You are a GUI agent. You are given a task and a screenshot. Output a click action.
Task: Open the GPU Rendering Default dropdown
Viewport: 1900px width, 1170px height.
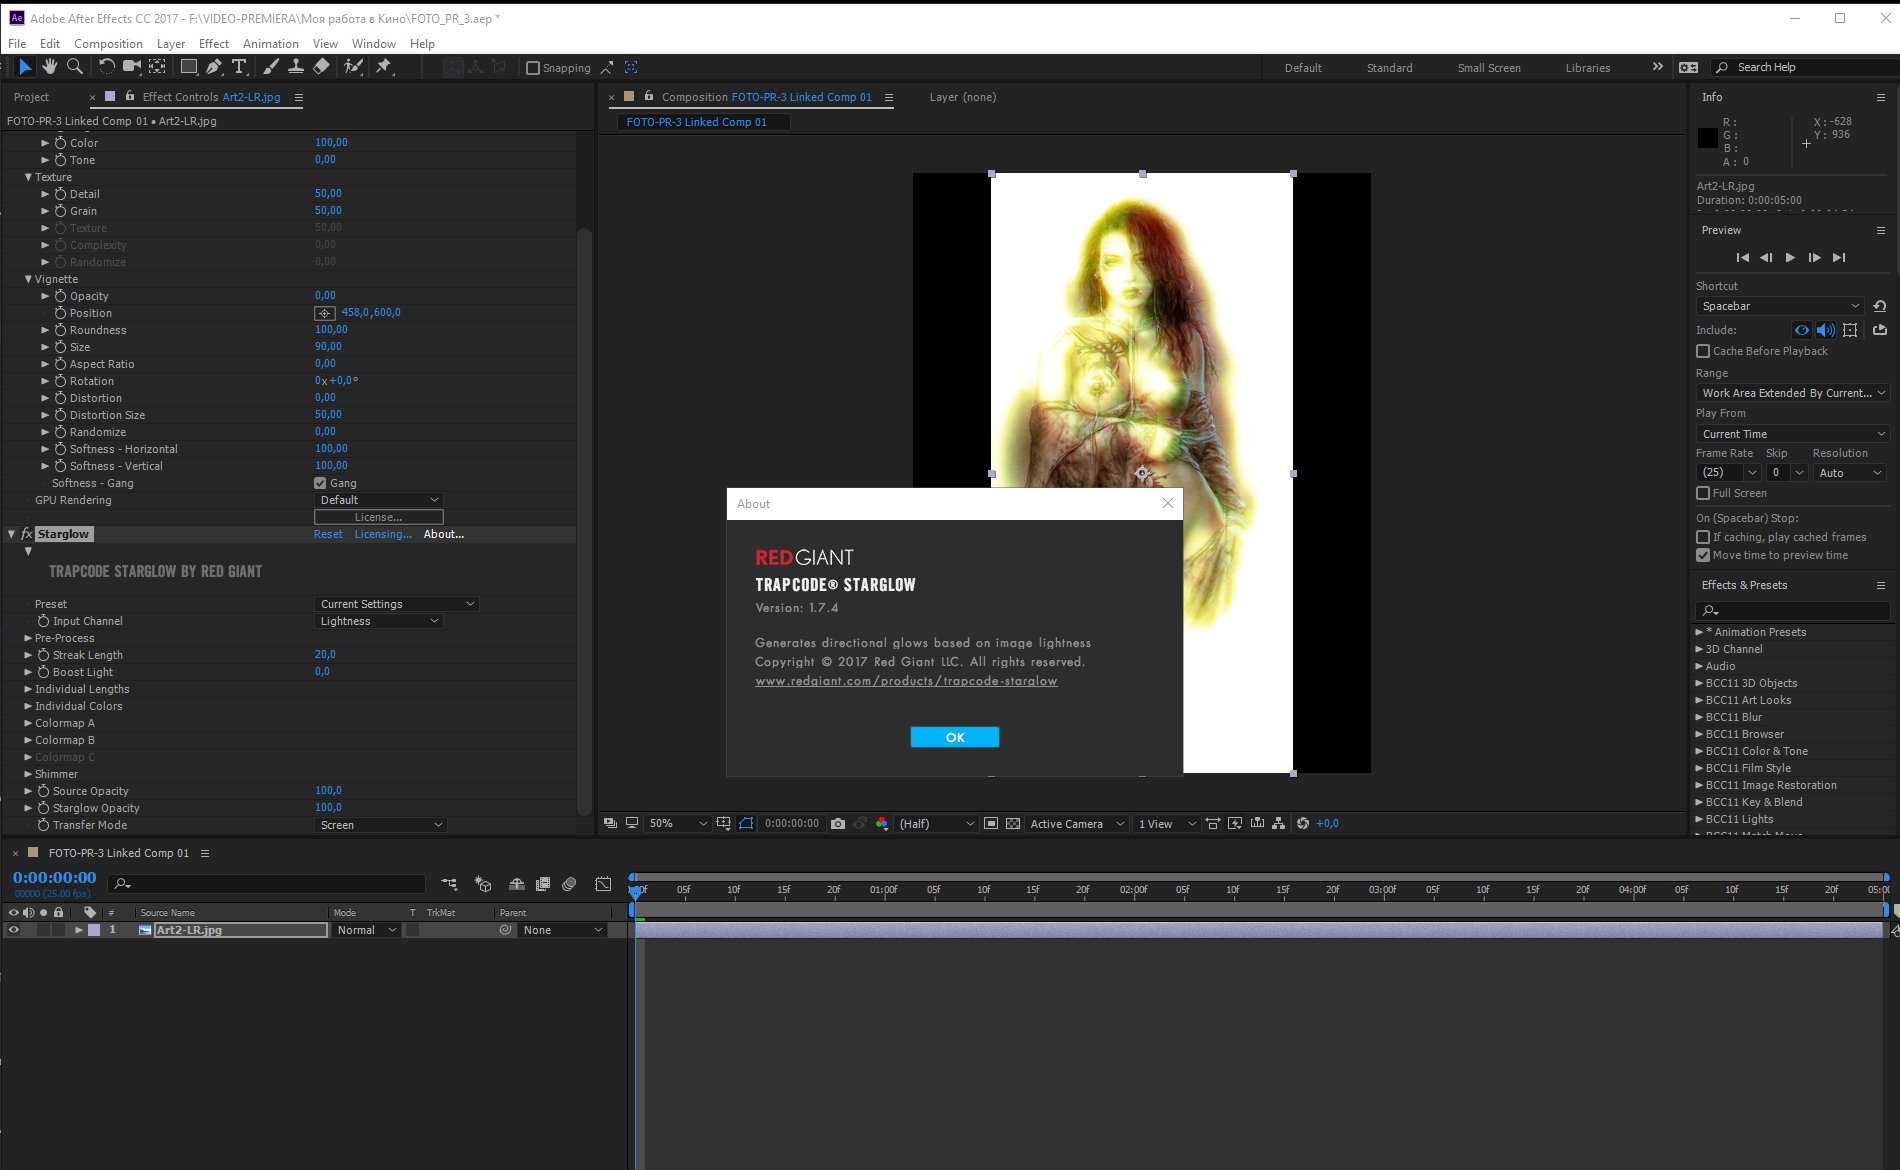[379, 500]
